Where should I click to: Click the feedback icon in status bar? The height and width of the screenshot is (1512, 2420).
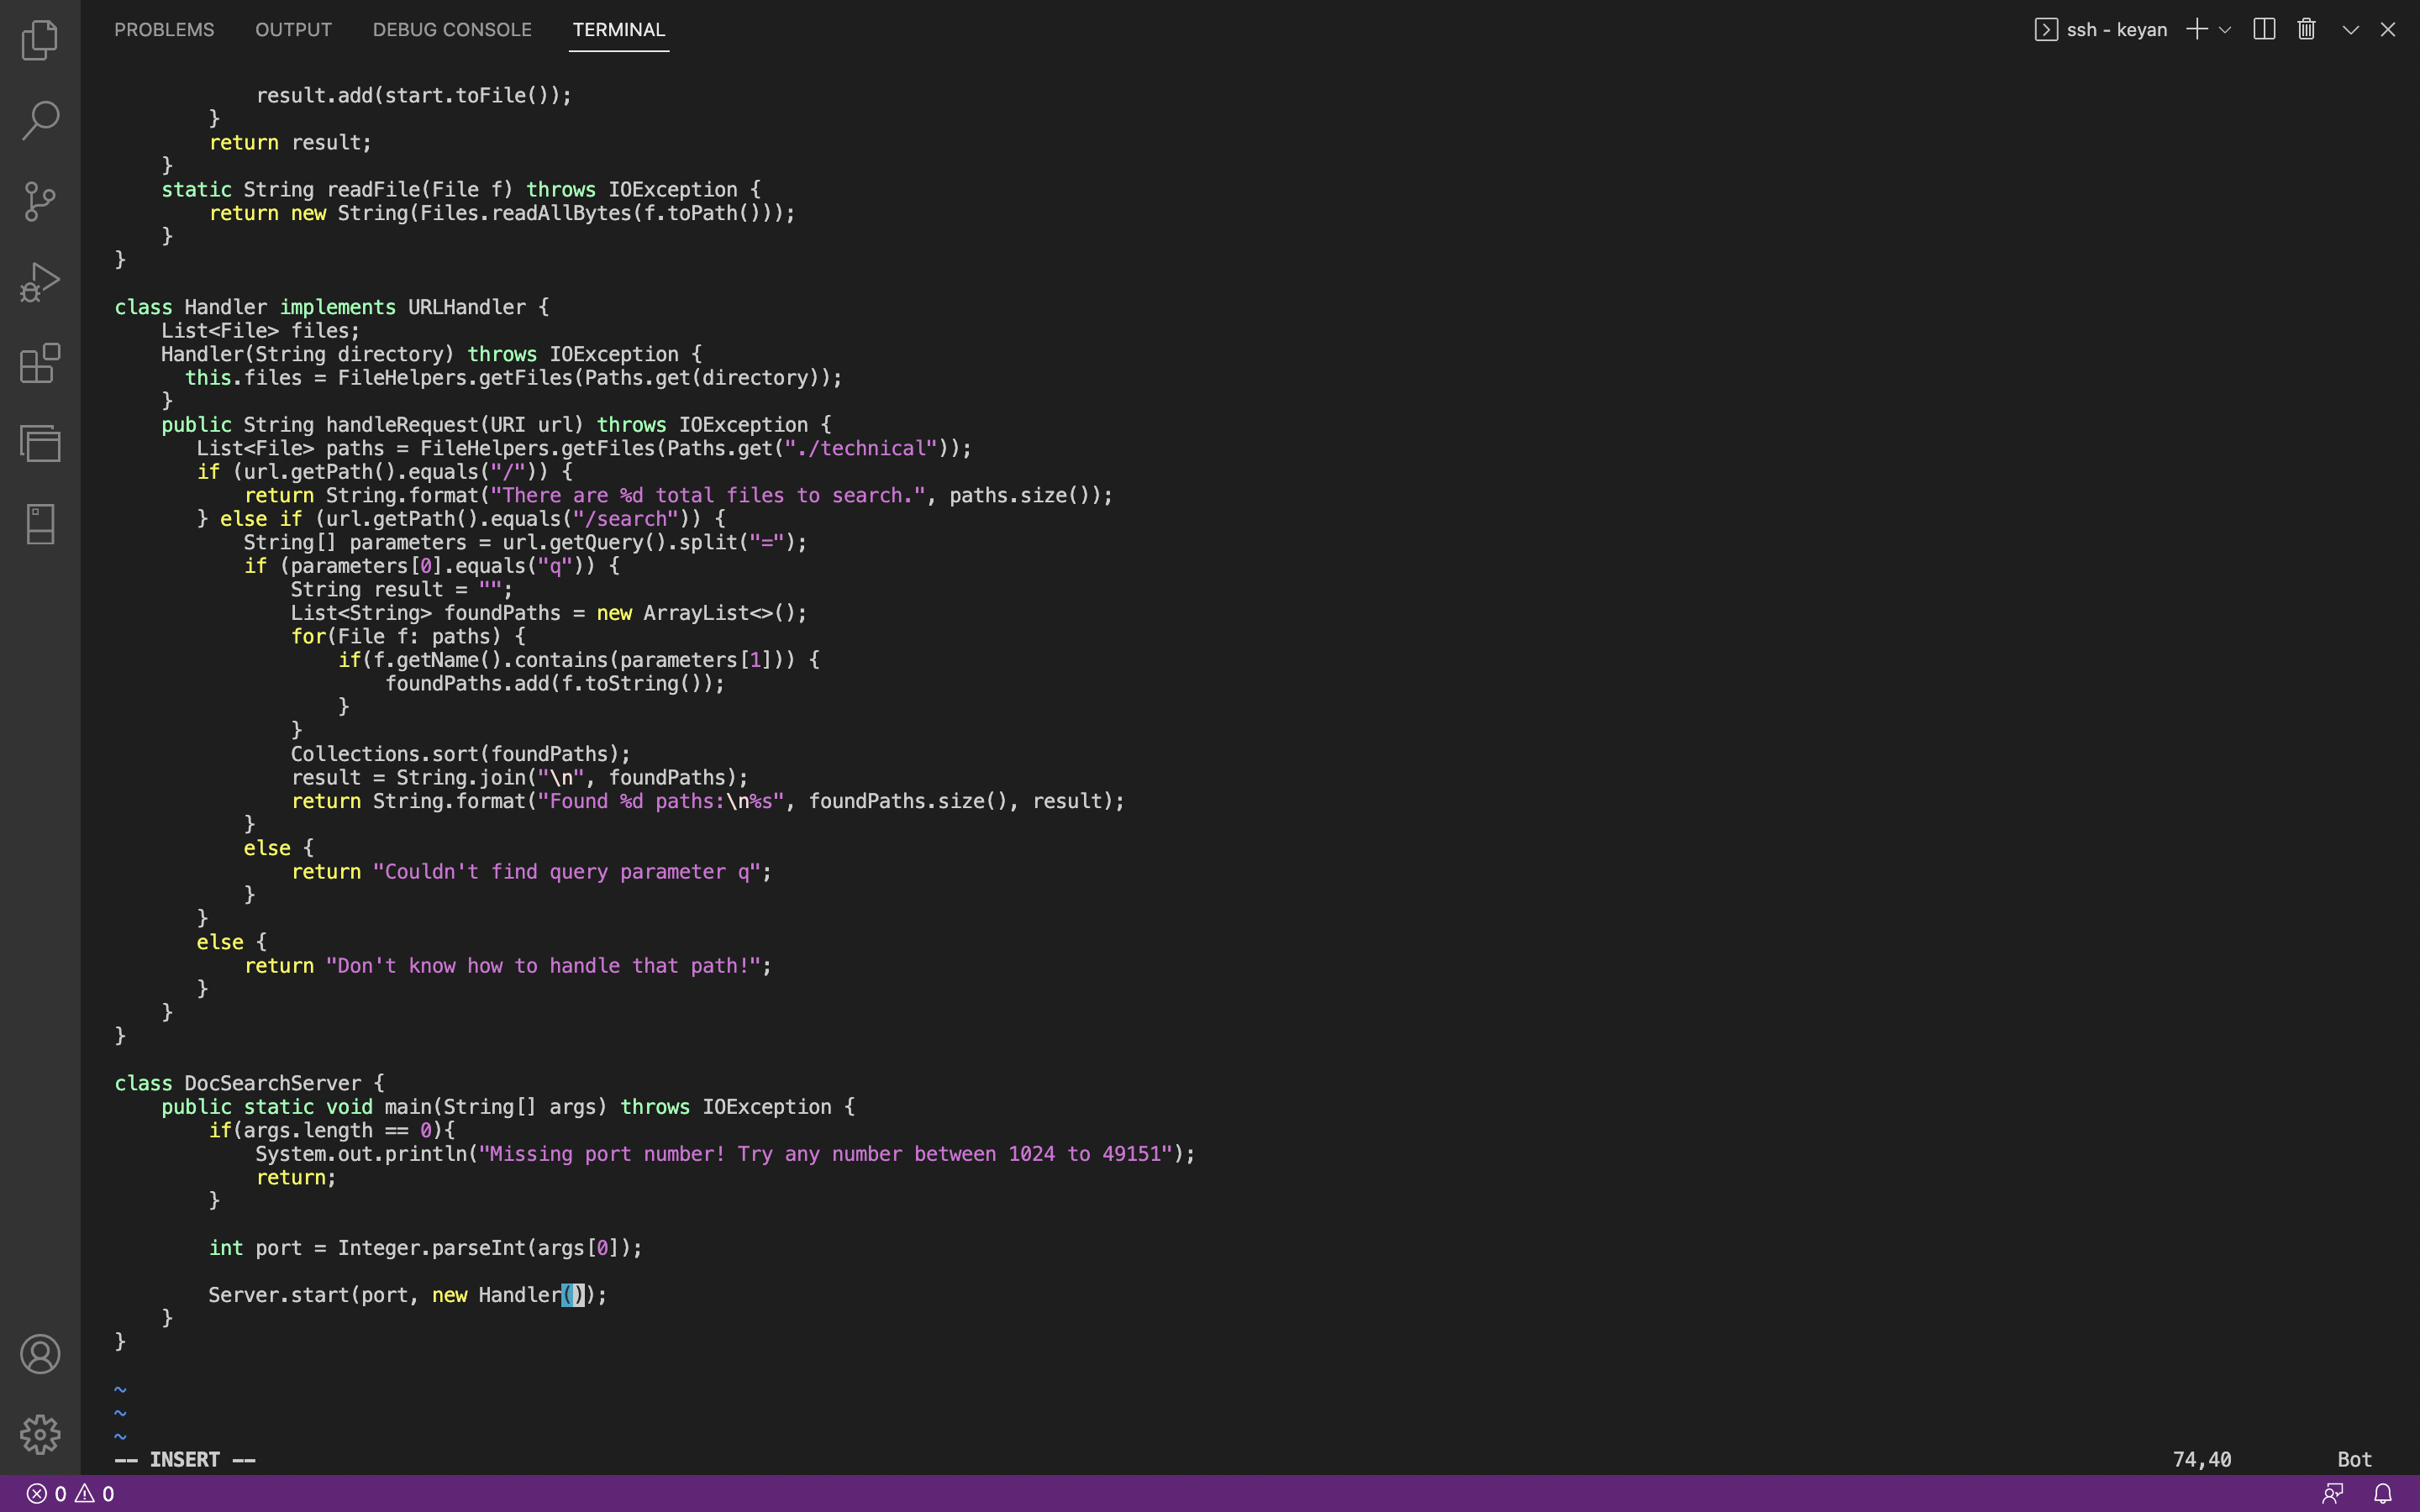tap(2333, 1493)
